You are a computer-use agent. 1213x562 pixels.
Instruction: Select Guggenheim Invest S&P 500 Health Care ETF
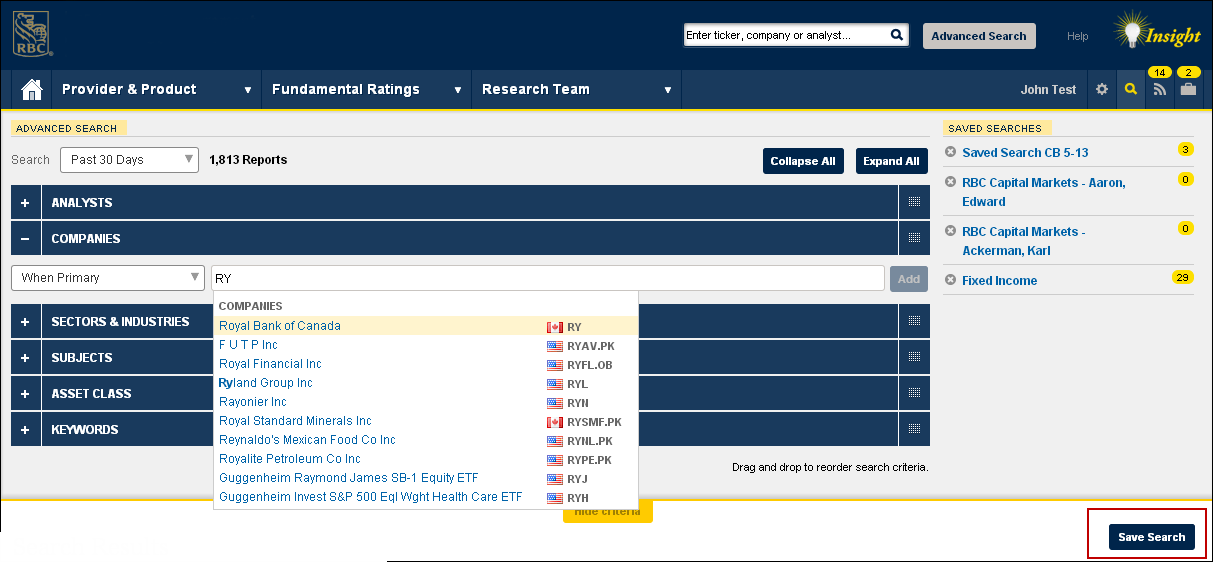coord(426,497)
